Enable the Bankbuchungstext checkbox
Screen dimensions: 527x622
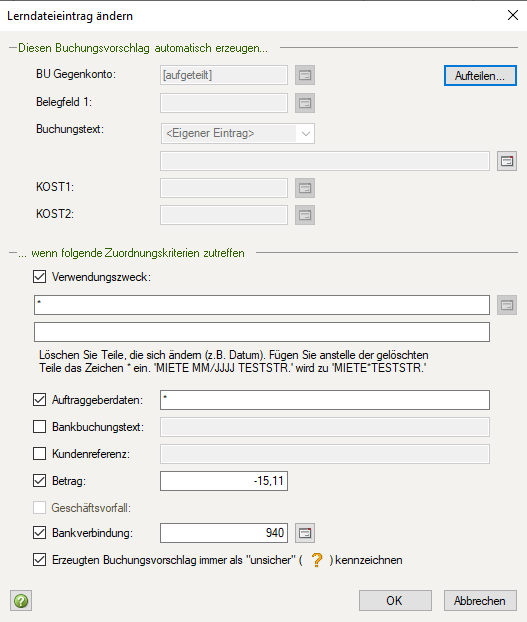[39, 427]
